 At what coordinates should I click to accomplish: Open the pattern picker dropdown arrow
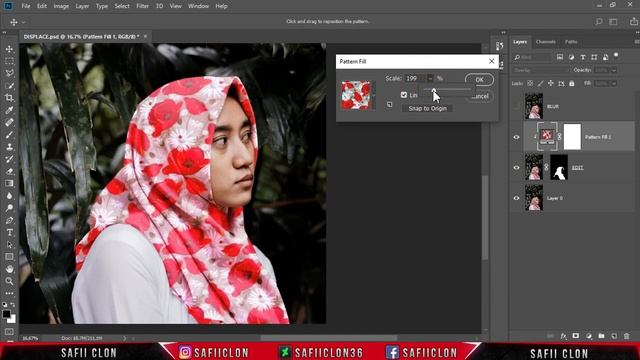tap(373, 96)
